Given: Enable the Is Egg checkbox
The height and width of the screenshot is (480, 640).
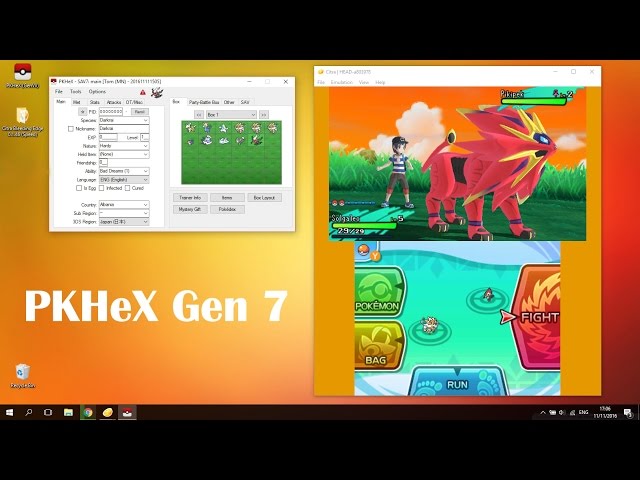Looking at the screenshot, I should (x=79, y=188).
